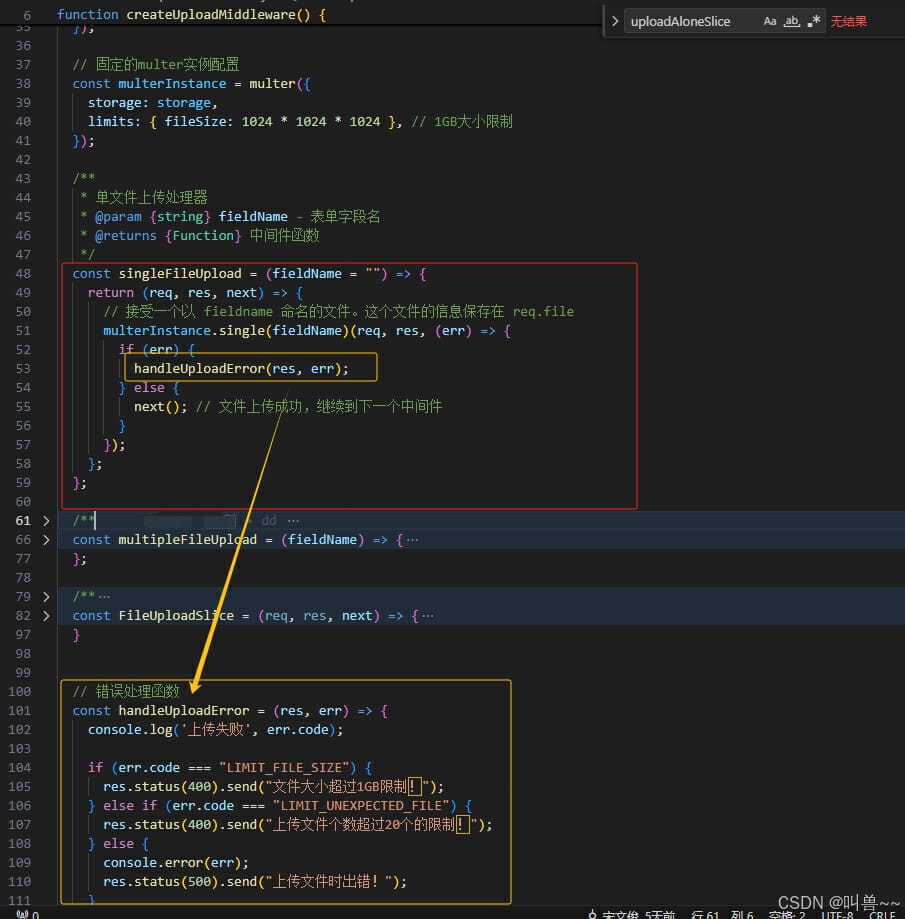Click the comment '// 错误处理函数'

point(126,692)
